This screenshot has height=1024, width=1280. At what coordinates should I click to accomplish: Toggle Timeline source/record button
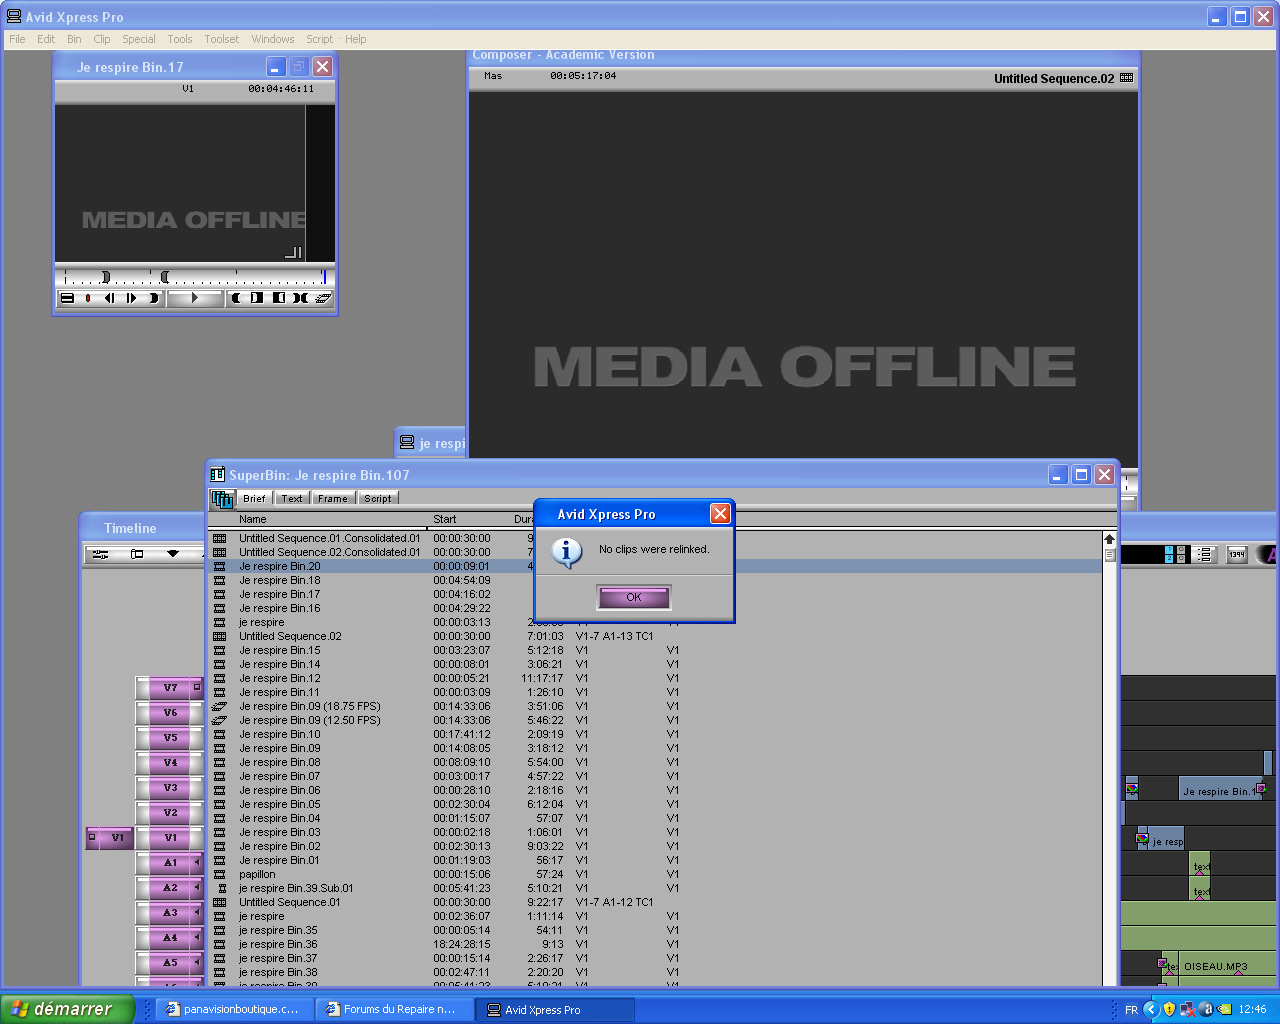click(137, 553)
